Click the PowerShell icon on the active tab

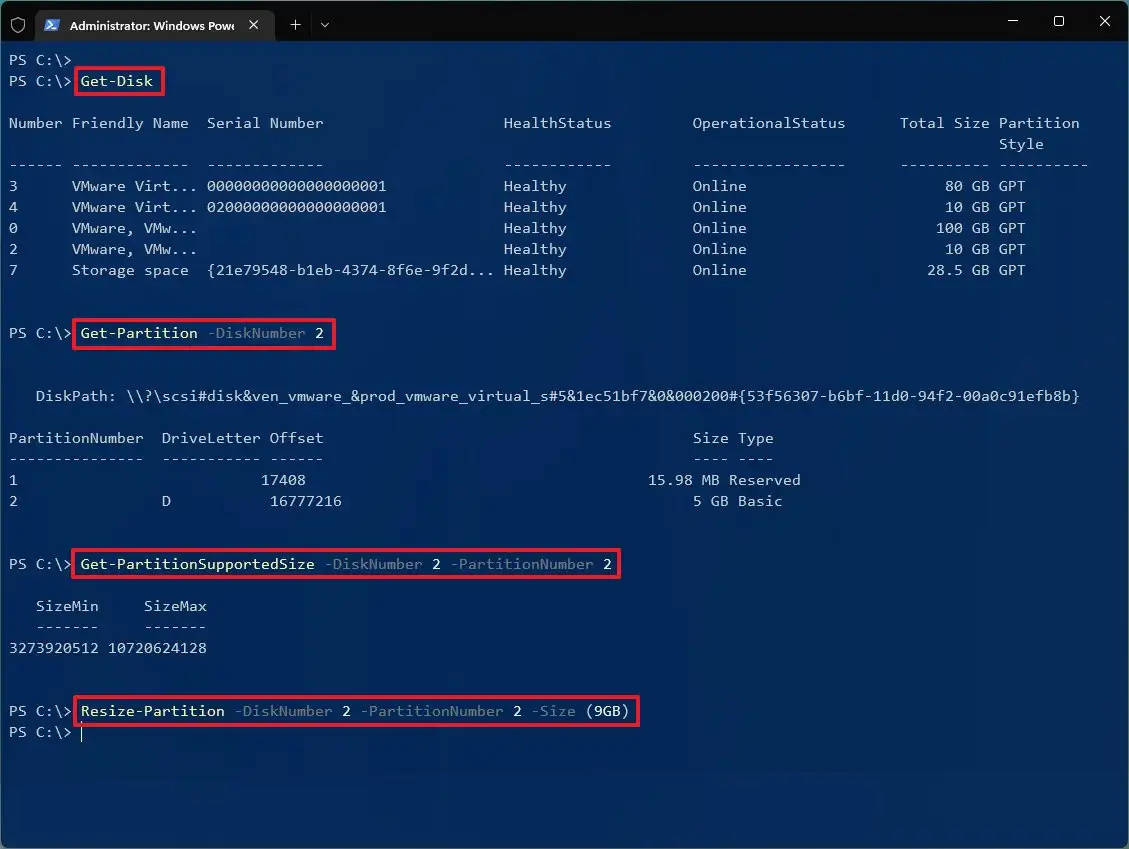51,24
